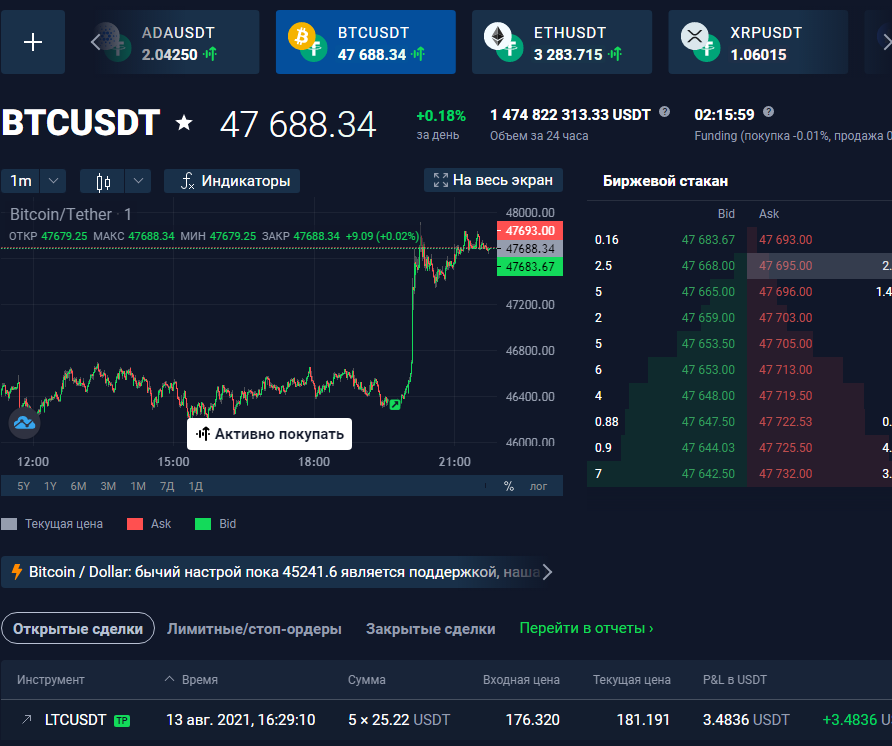Open the Bitcoin / Dollar news headline

[284, 572]
